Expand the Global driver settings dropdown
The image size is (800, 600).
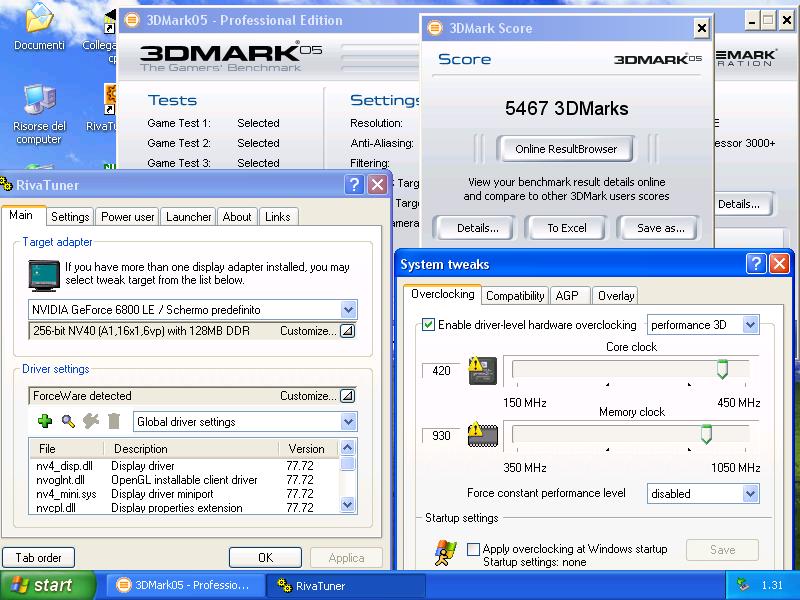point(348,422)
